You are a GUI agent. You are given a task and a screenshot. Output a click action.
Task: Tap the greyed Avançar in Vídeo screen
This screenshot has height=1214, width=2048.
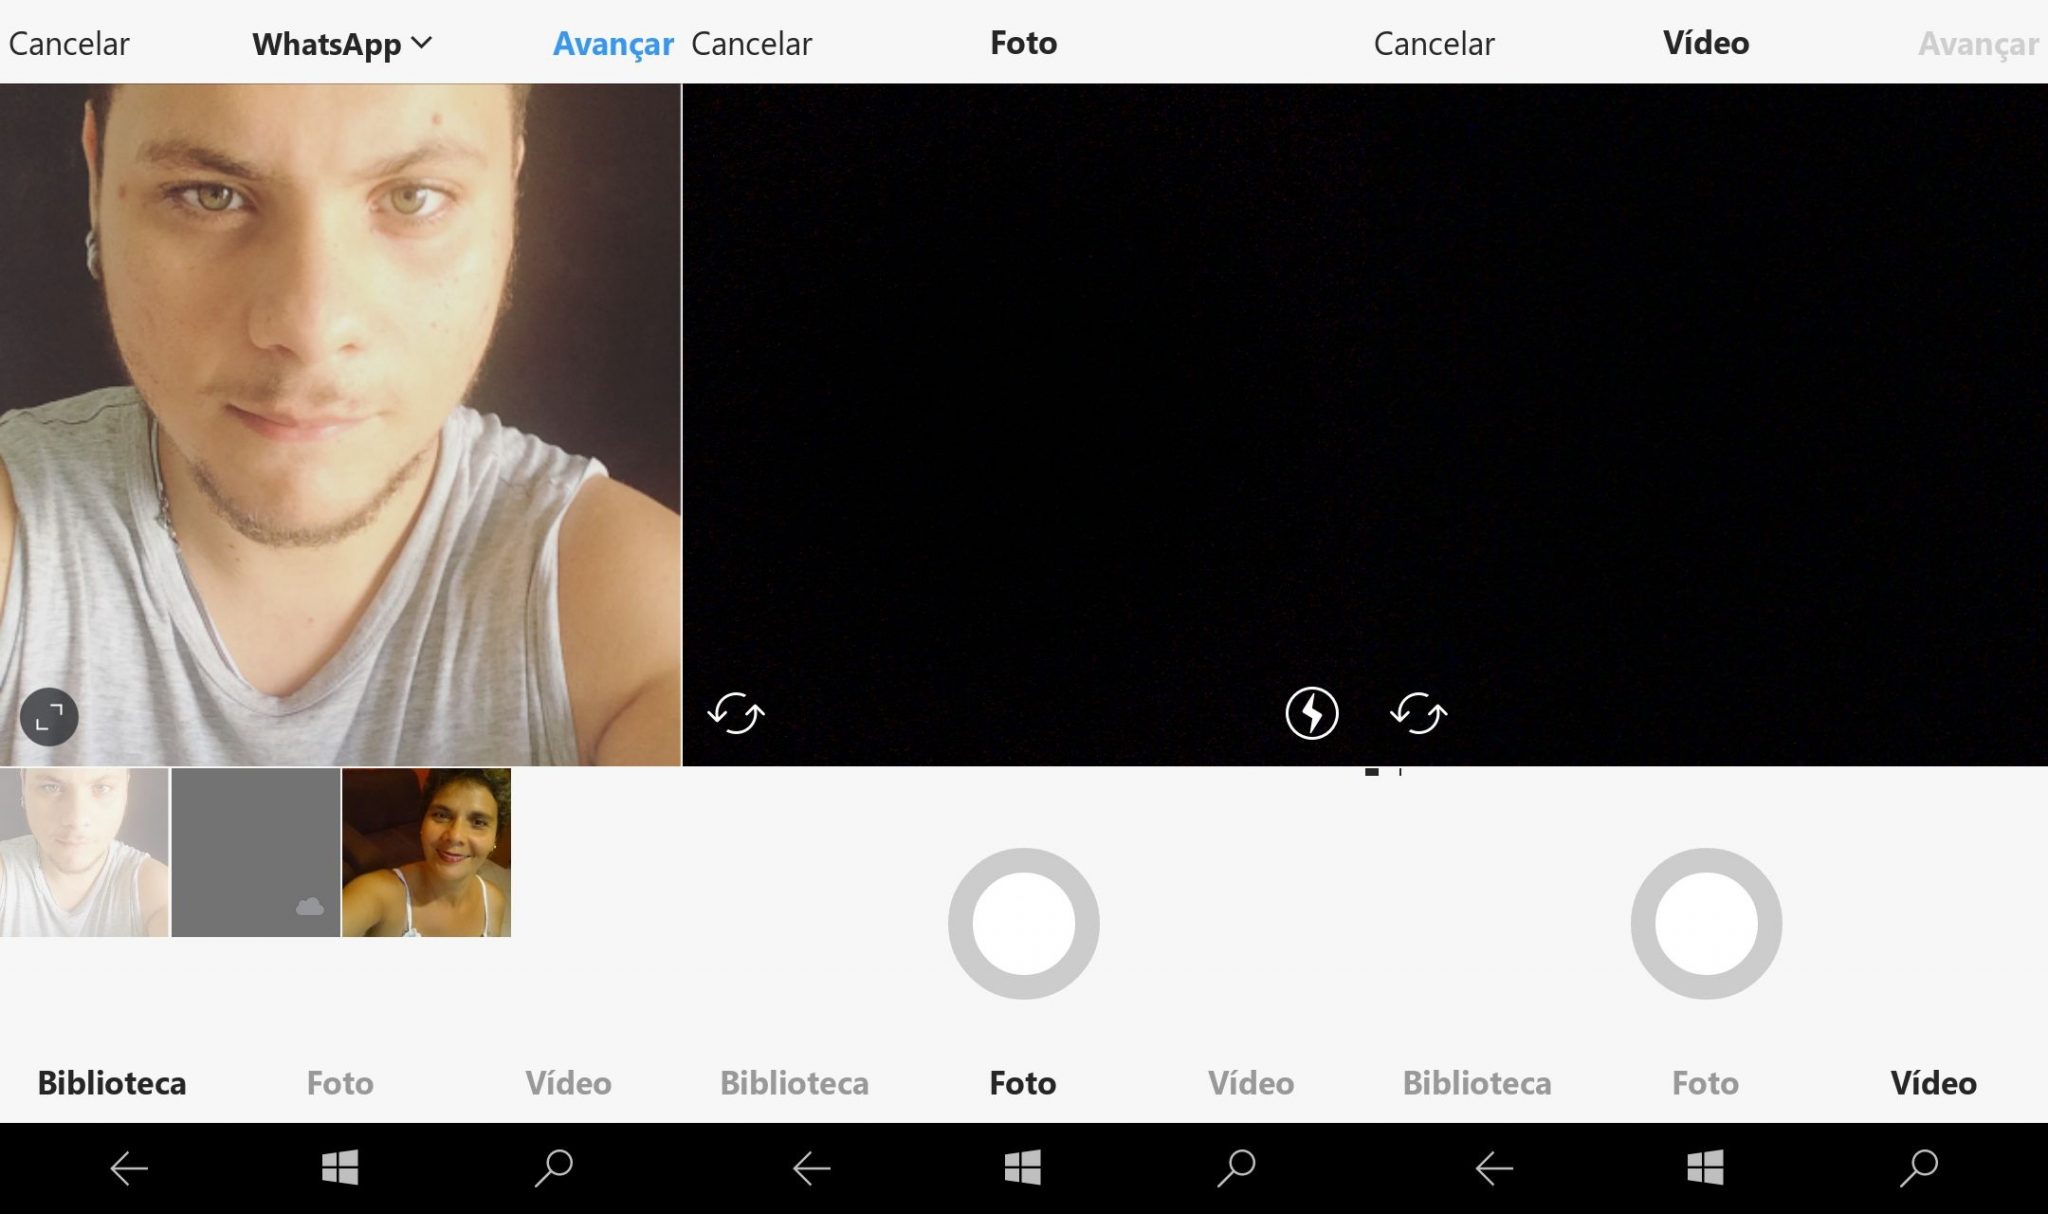pos(1978,44)
